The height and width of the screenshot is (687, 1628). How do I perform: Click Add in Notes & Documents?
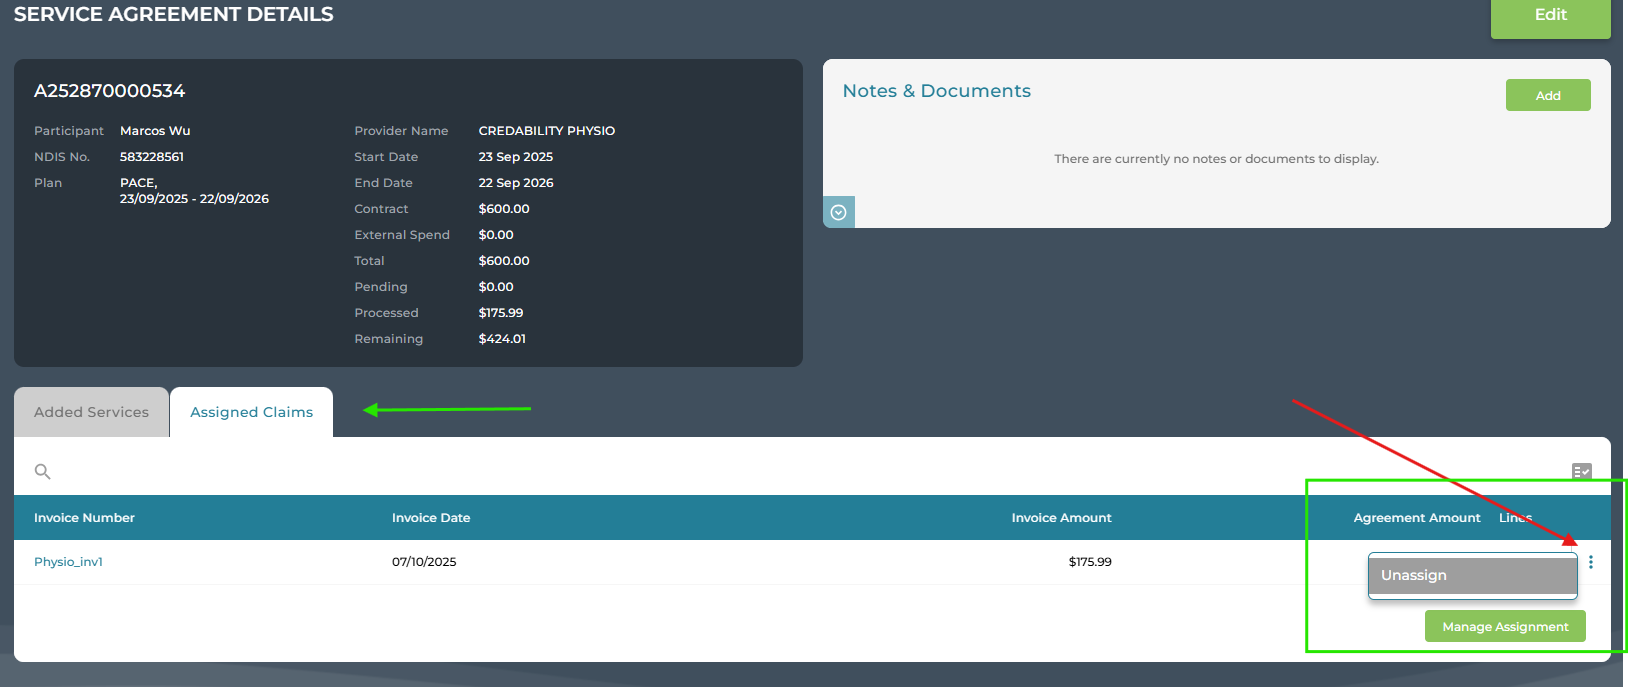tap(1547, 95)
